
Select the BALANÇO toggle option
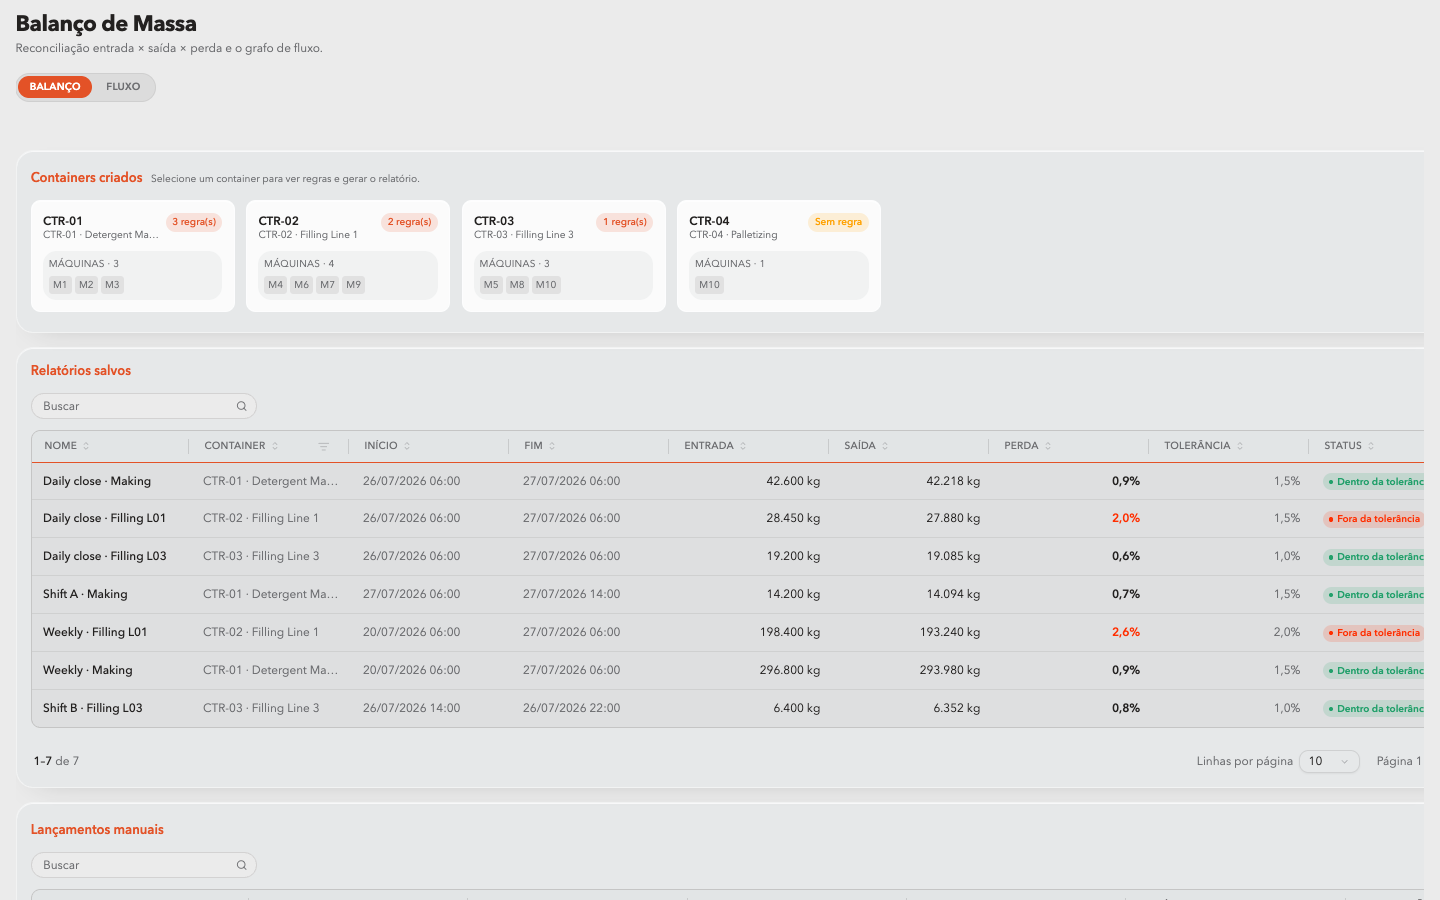pos(55,87)
